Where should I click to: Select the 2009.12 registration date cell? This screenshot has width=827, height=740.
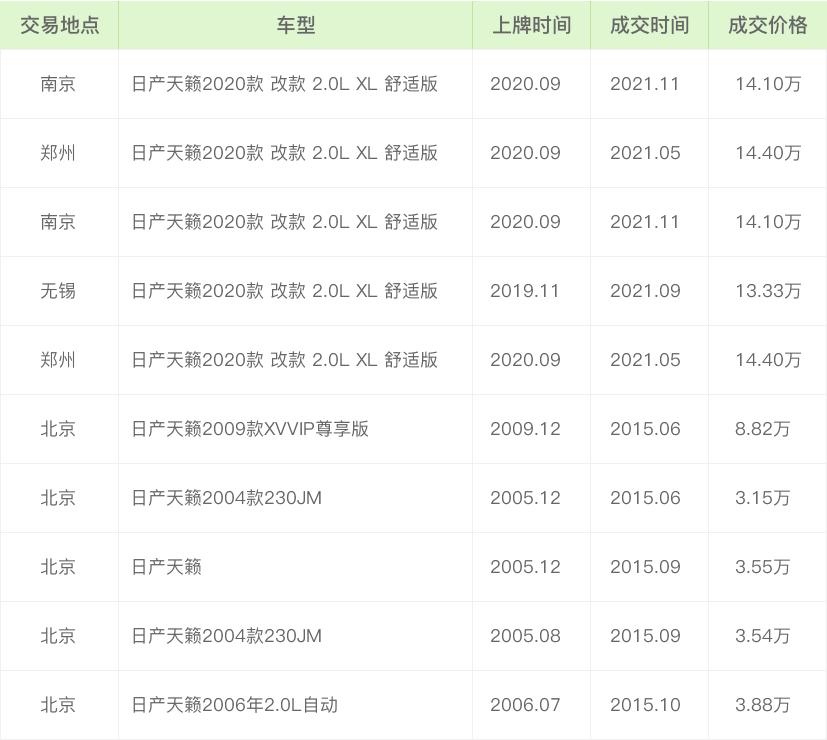click(525, 429)
